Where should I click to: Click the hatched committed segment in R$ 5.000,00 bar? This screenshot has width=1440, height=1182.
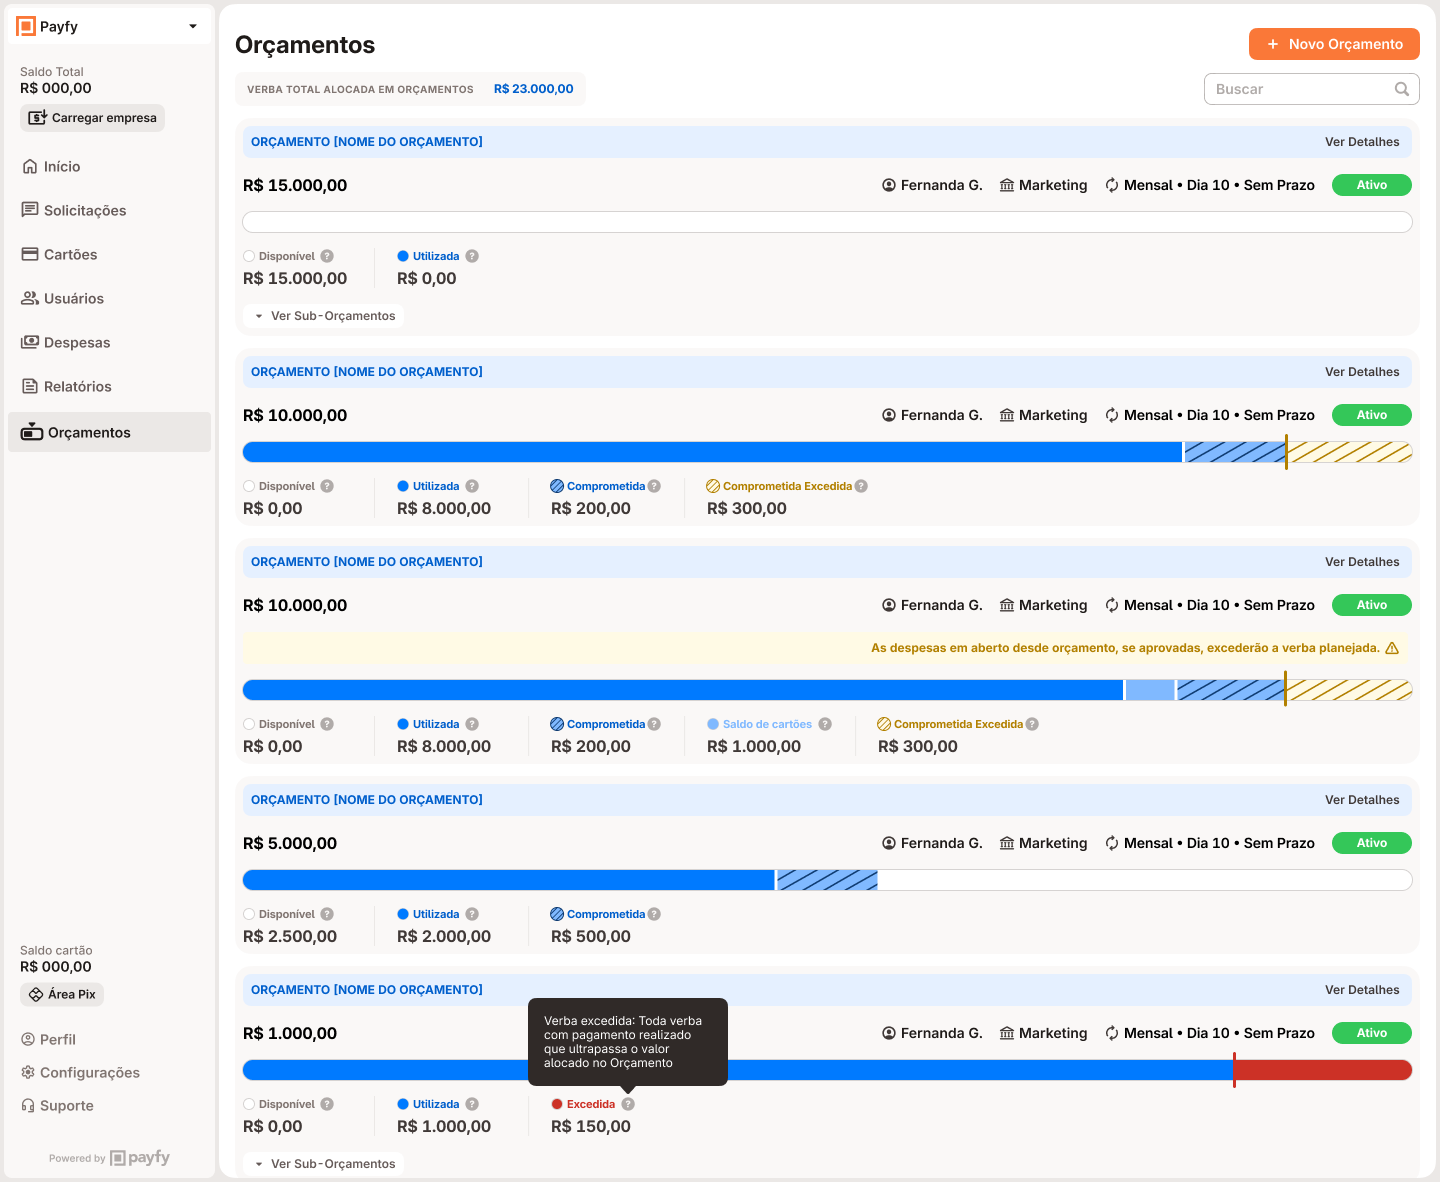pyautogui.click(x=827, y=880)
